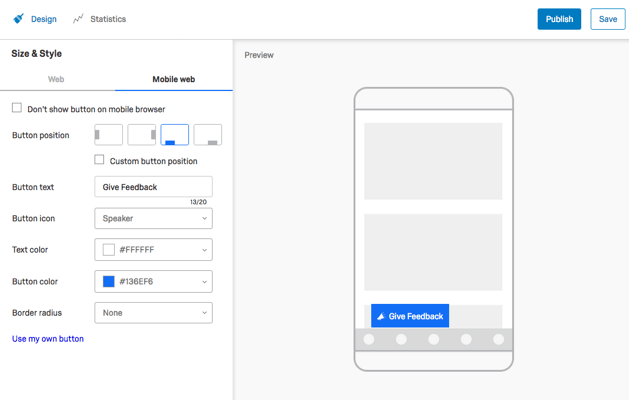Switch to the Mobile web tab
Viewport: 629px width, 400px height.
pyautogui.click(x=174, y=79)
